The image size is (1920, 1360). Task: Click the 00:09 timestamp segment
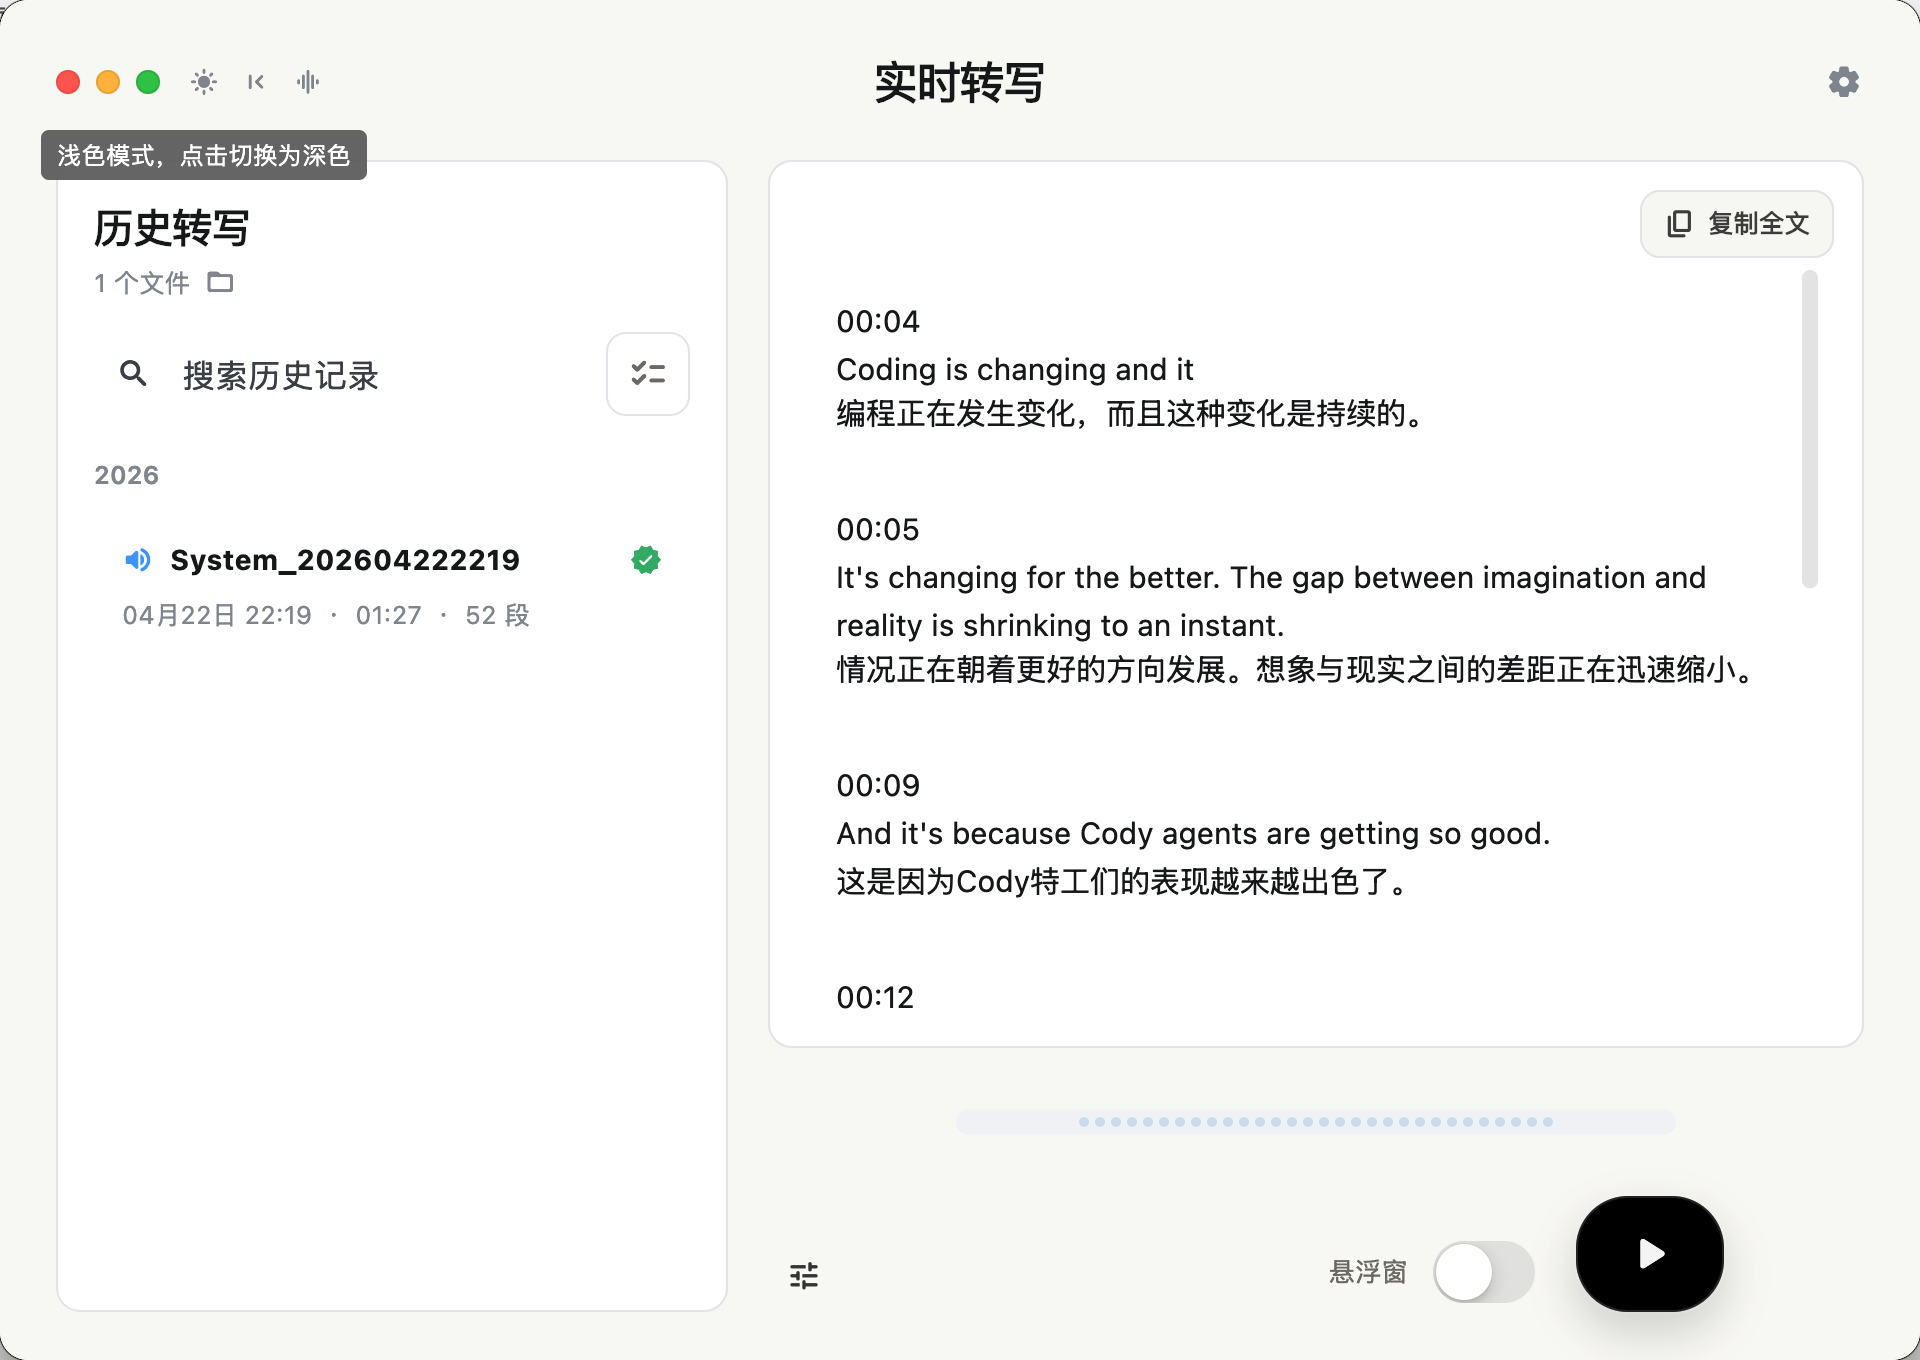tap(878, 786)
